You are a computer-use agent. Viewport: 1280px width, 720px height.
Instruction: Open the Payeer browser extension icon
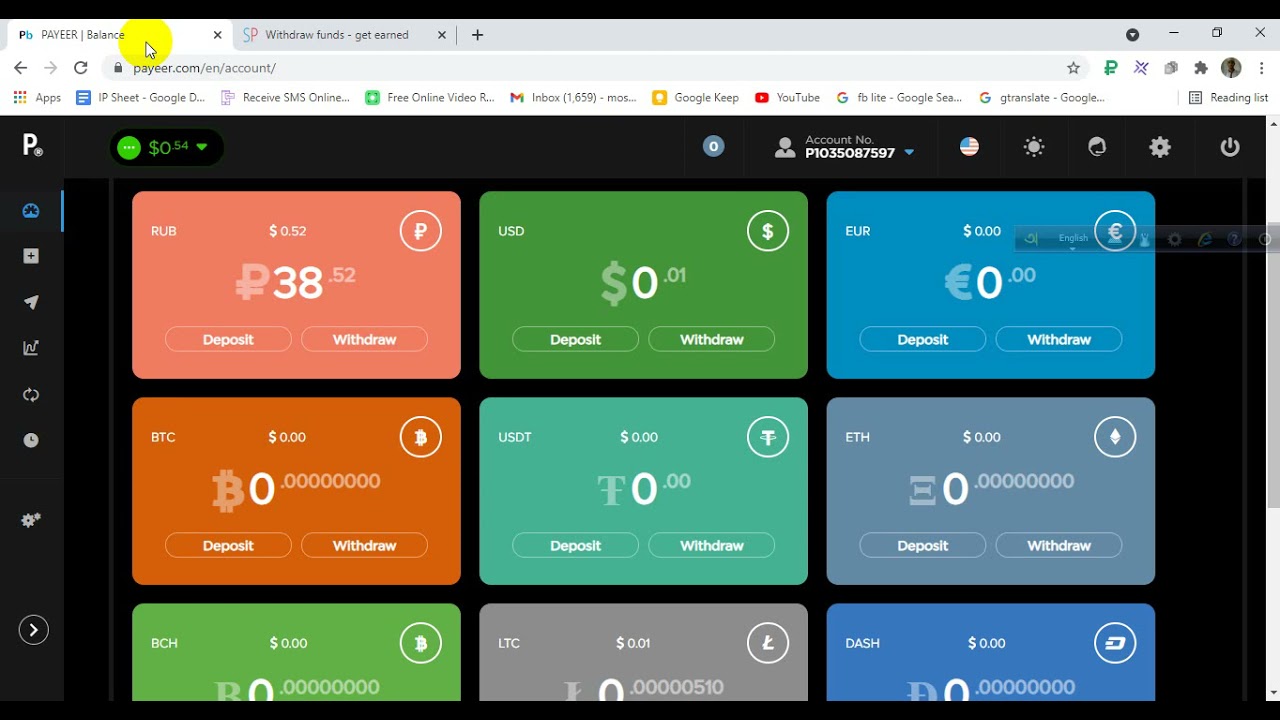point(1110,68)
